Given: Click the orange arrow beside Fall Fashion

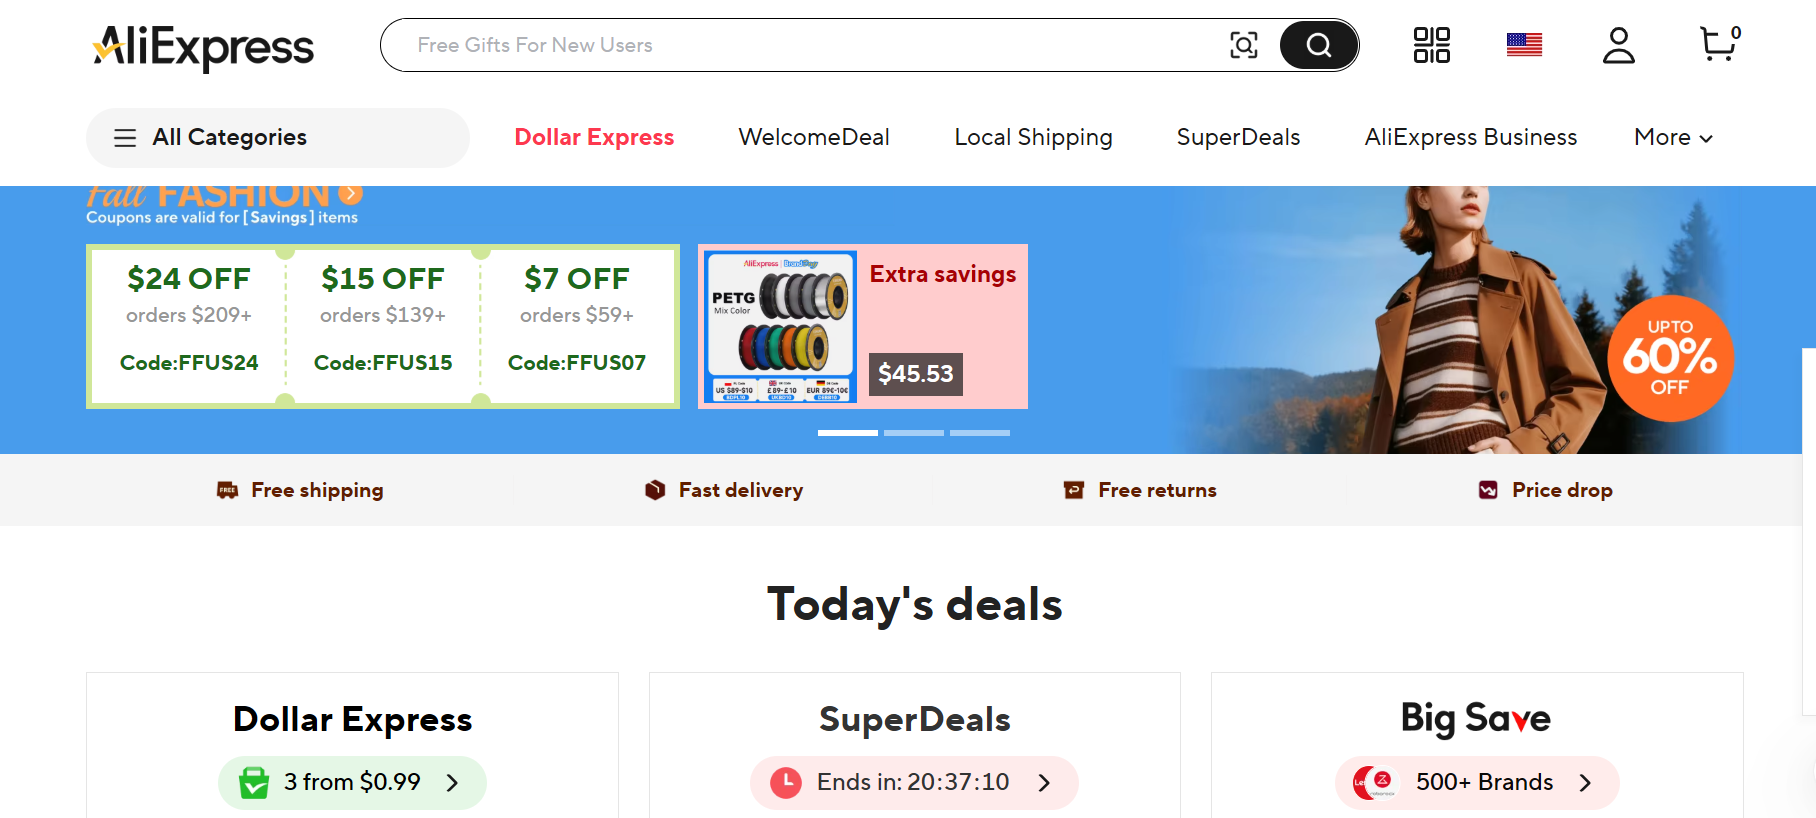Looking at the screenshot, I should click(350, 193).
